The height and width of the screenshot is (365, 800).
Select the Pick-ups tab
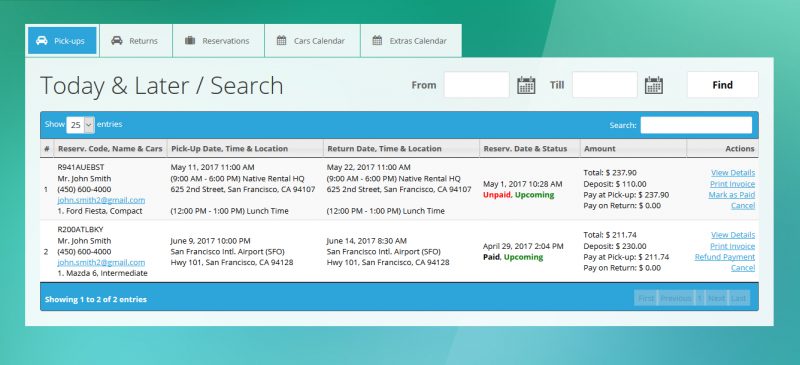point(62,41)
